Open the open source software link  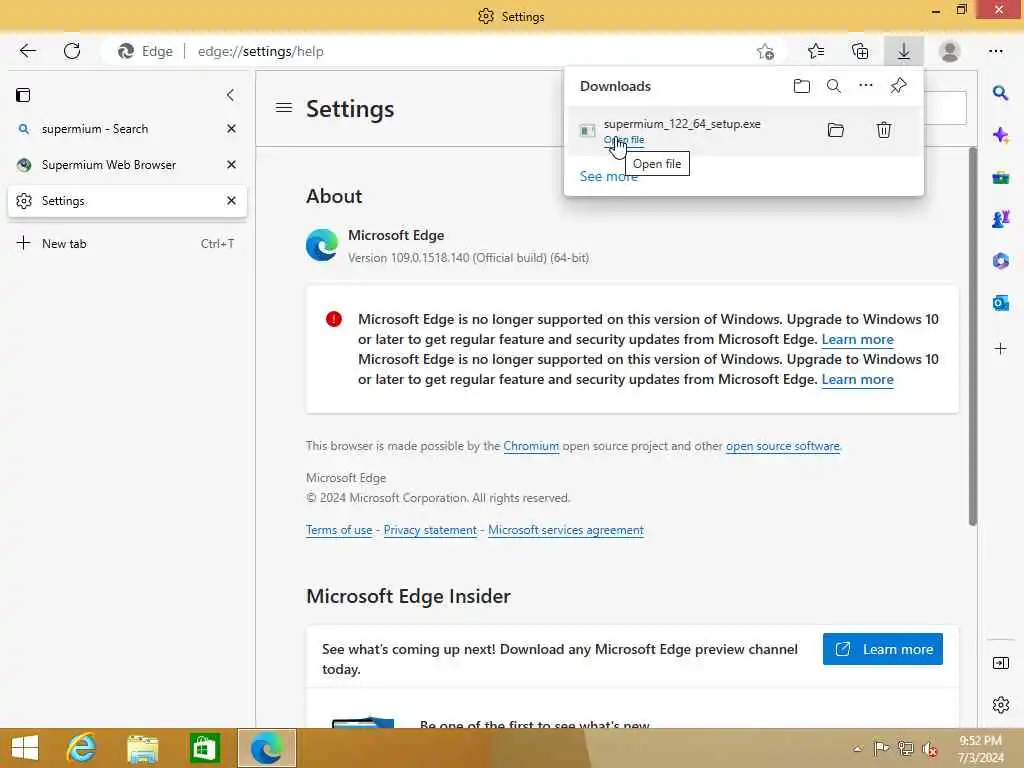pyautogui.click(x=782, y=446)
